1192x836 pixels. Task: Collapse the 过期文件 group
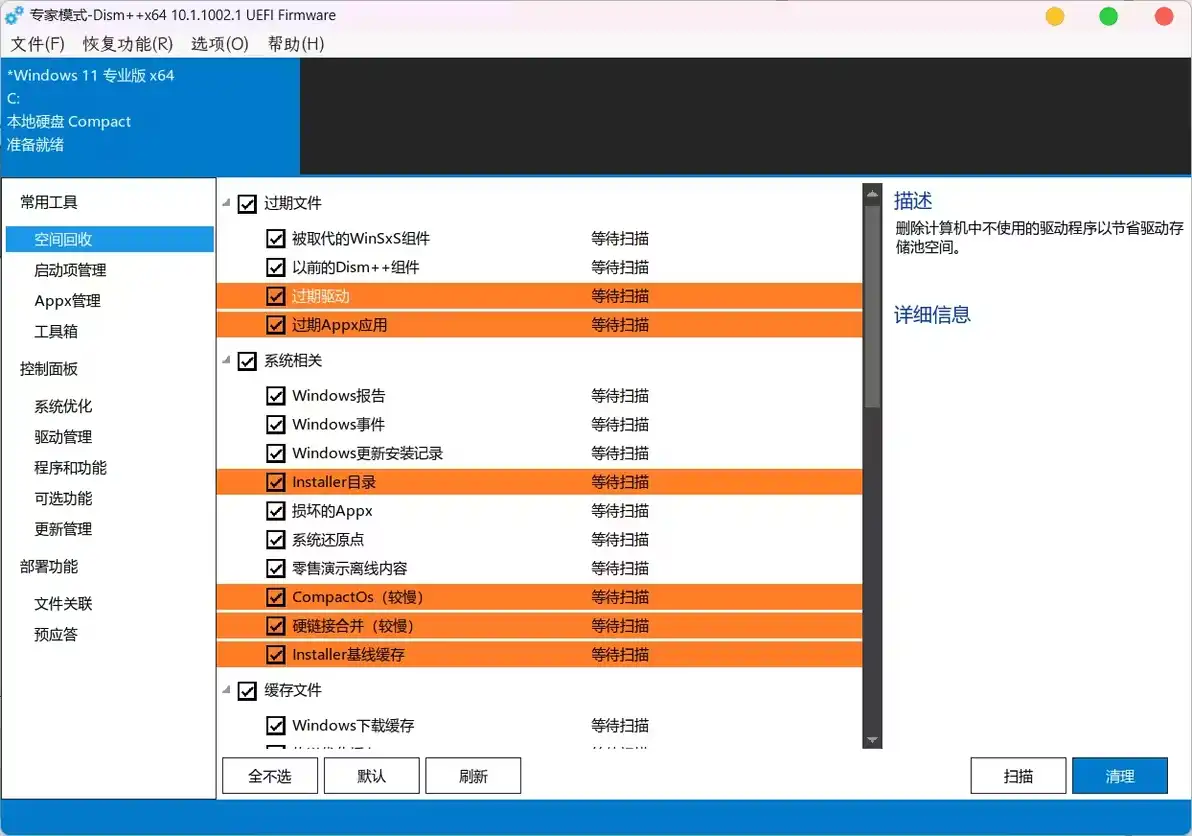coord(225,203)
